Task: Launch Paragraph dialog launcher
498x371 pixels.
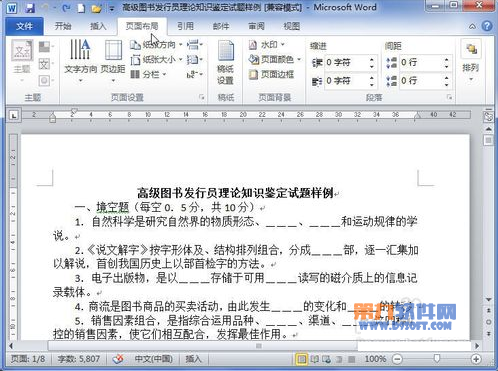Action: pyautogui.click(x=450, y=97)
